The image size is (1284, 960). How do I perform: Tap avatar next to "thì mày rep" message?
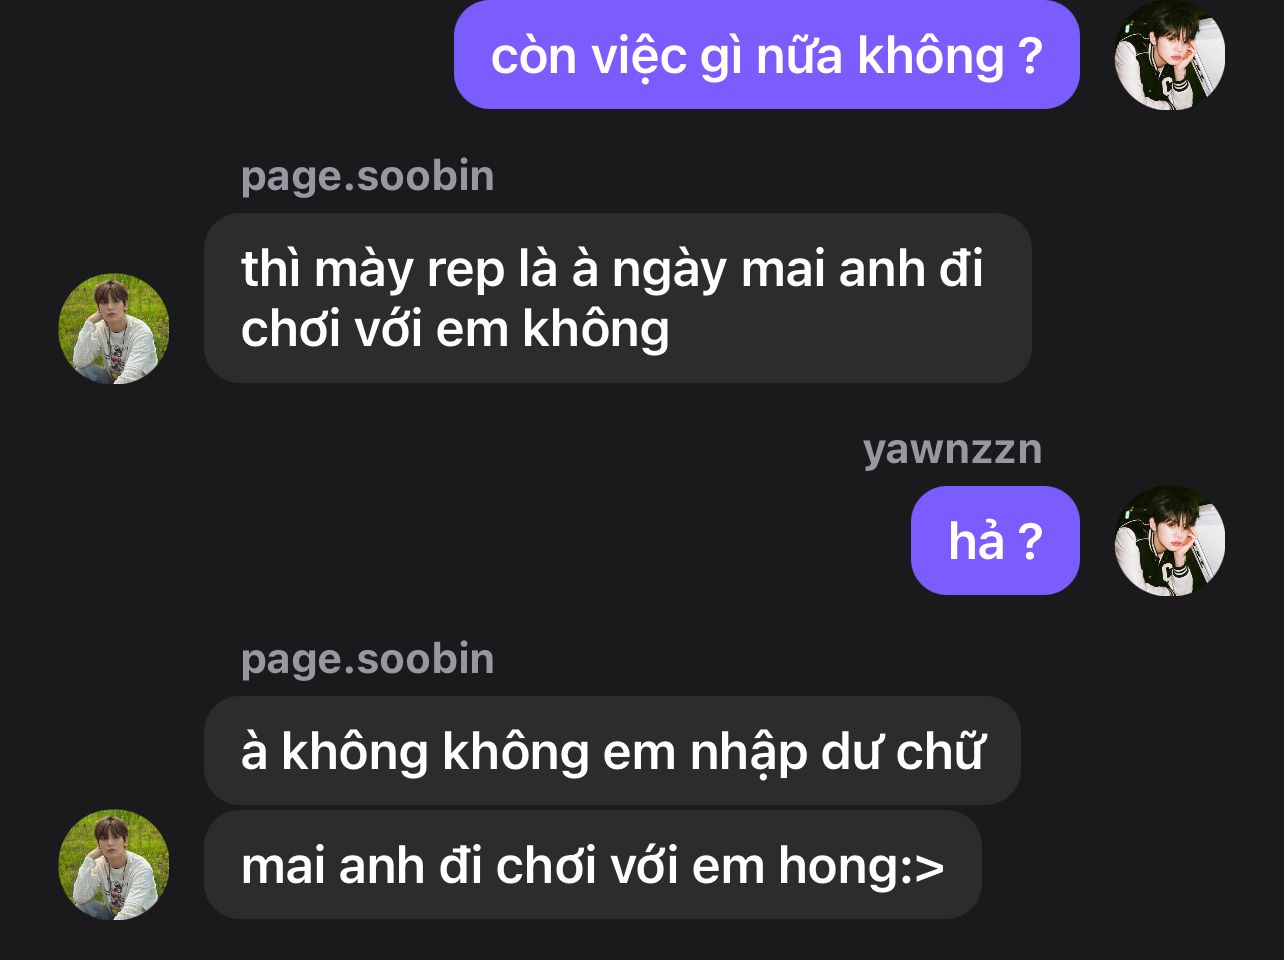[x=114, y=328]
